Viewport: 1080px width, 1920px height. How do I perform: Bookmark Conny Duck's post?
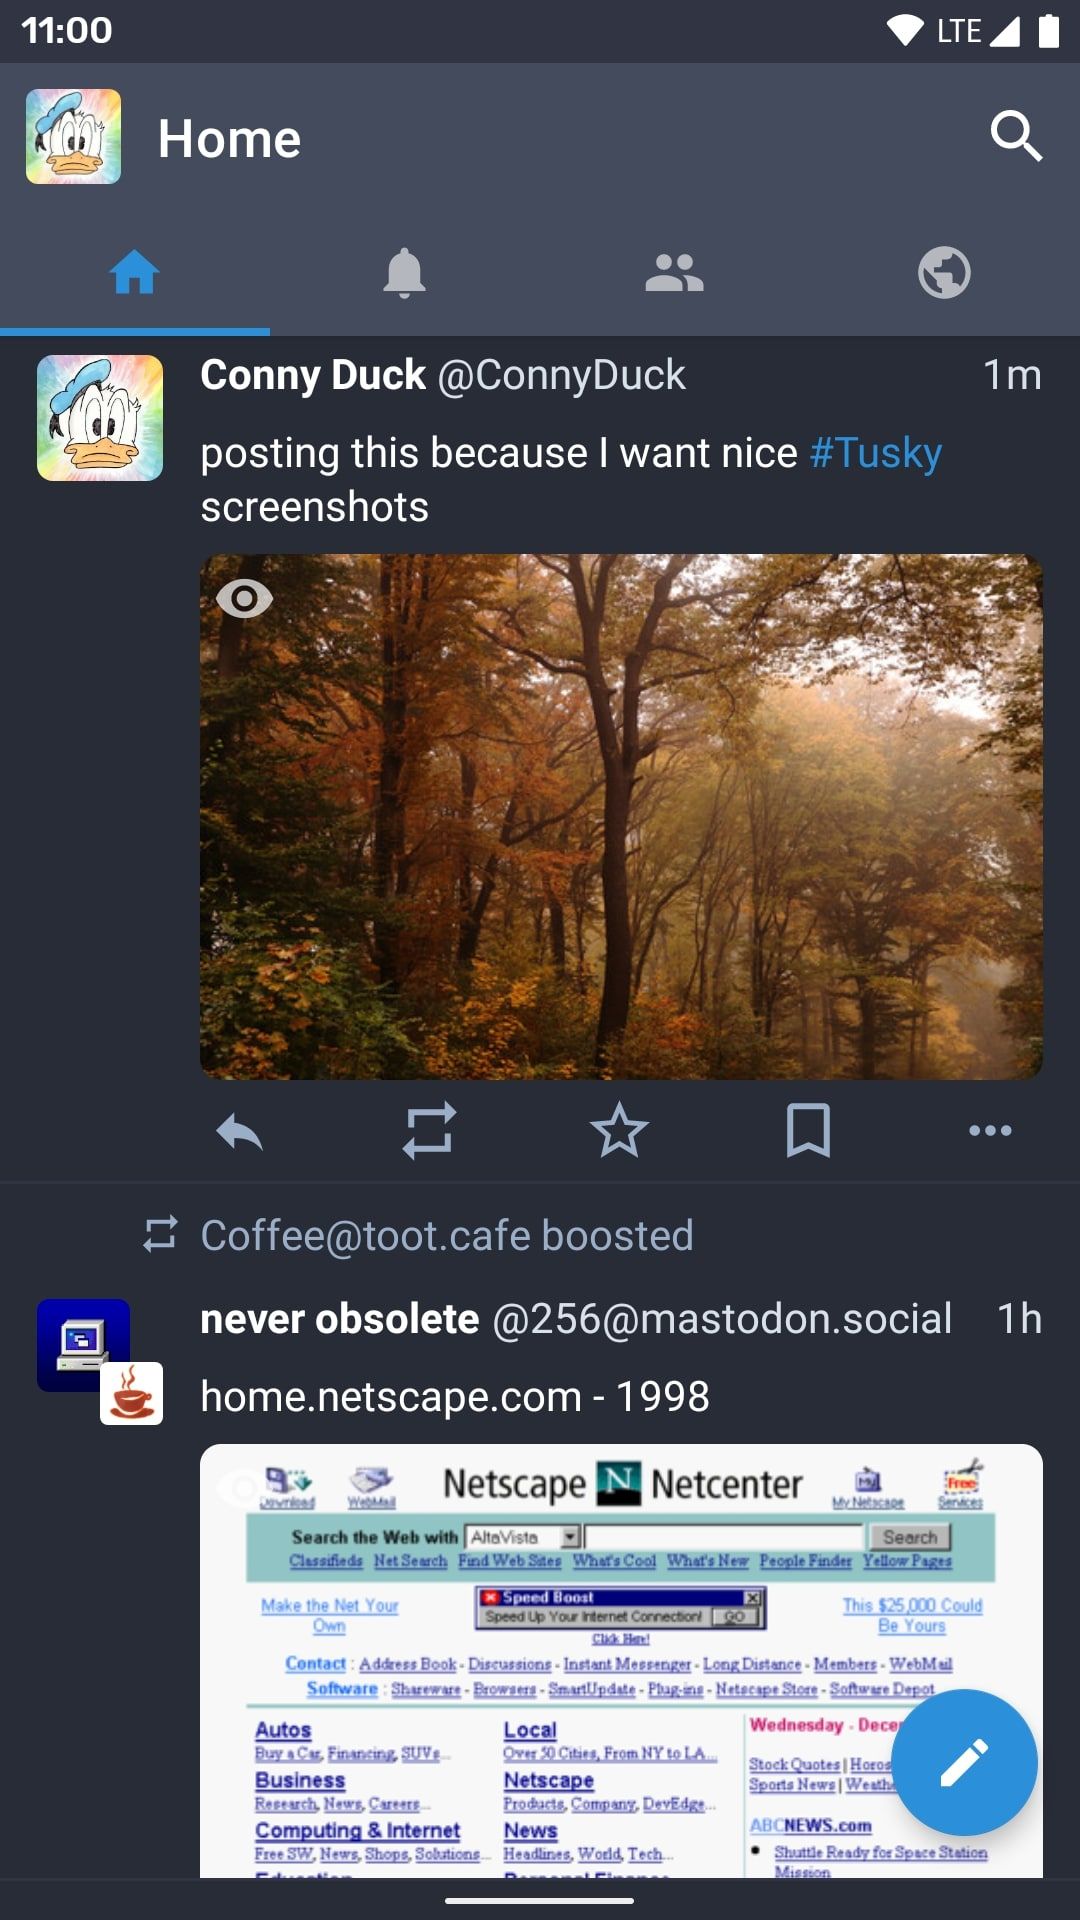tap(809, 1131)
